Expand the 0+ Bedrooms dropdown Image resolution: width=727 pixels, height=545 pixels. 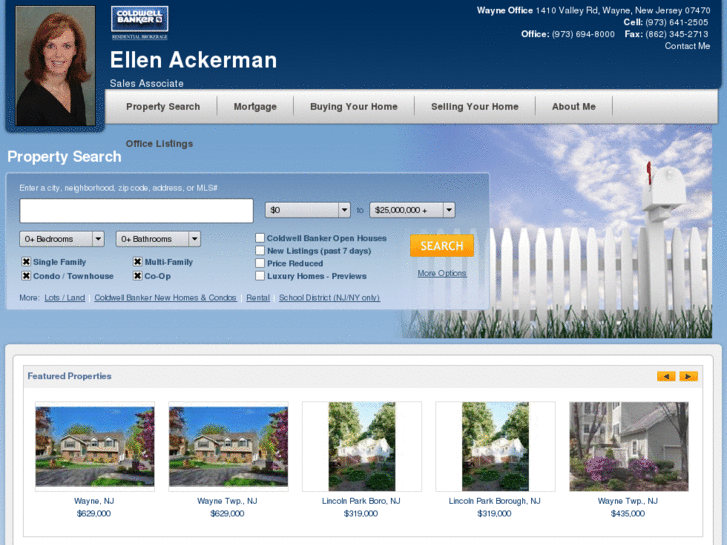[62, 239]
